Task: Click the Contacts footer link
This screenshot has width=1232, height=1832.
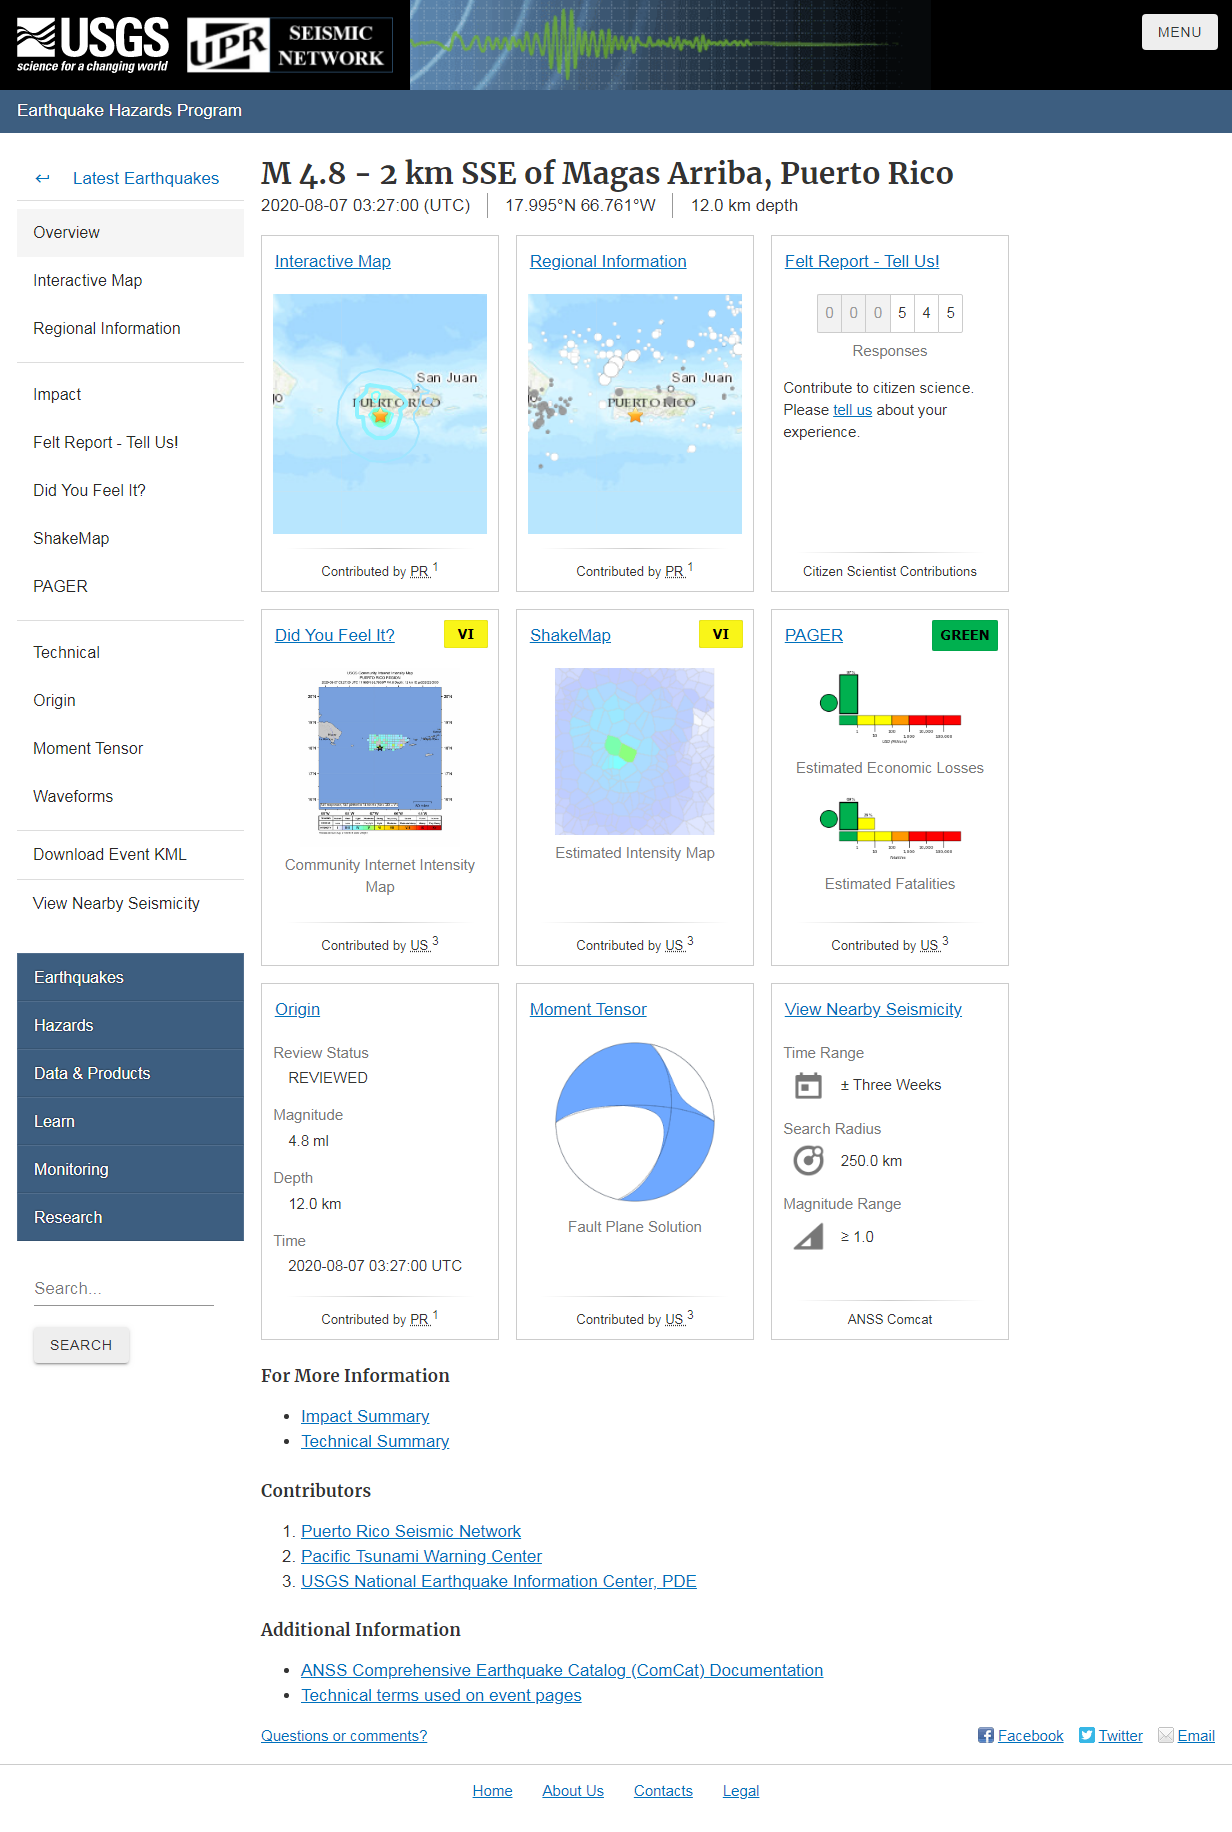Action: 663,1791
